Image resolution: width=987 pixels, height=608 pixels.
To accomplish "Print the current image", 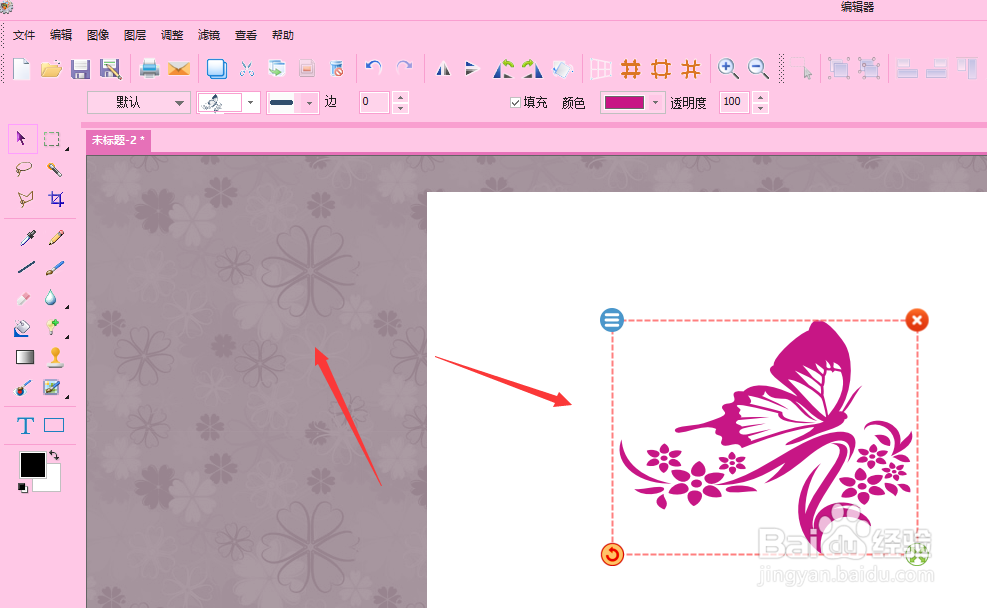I will pos(149,69).
